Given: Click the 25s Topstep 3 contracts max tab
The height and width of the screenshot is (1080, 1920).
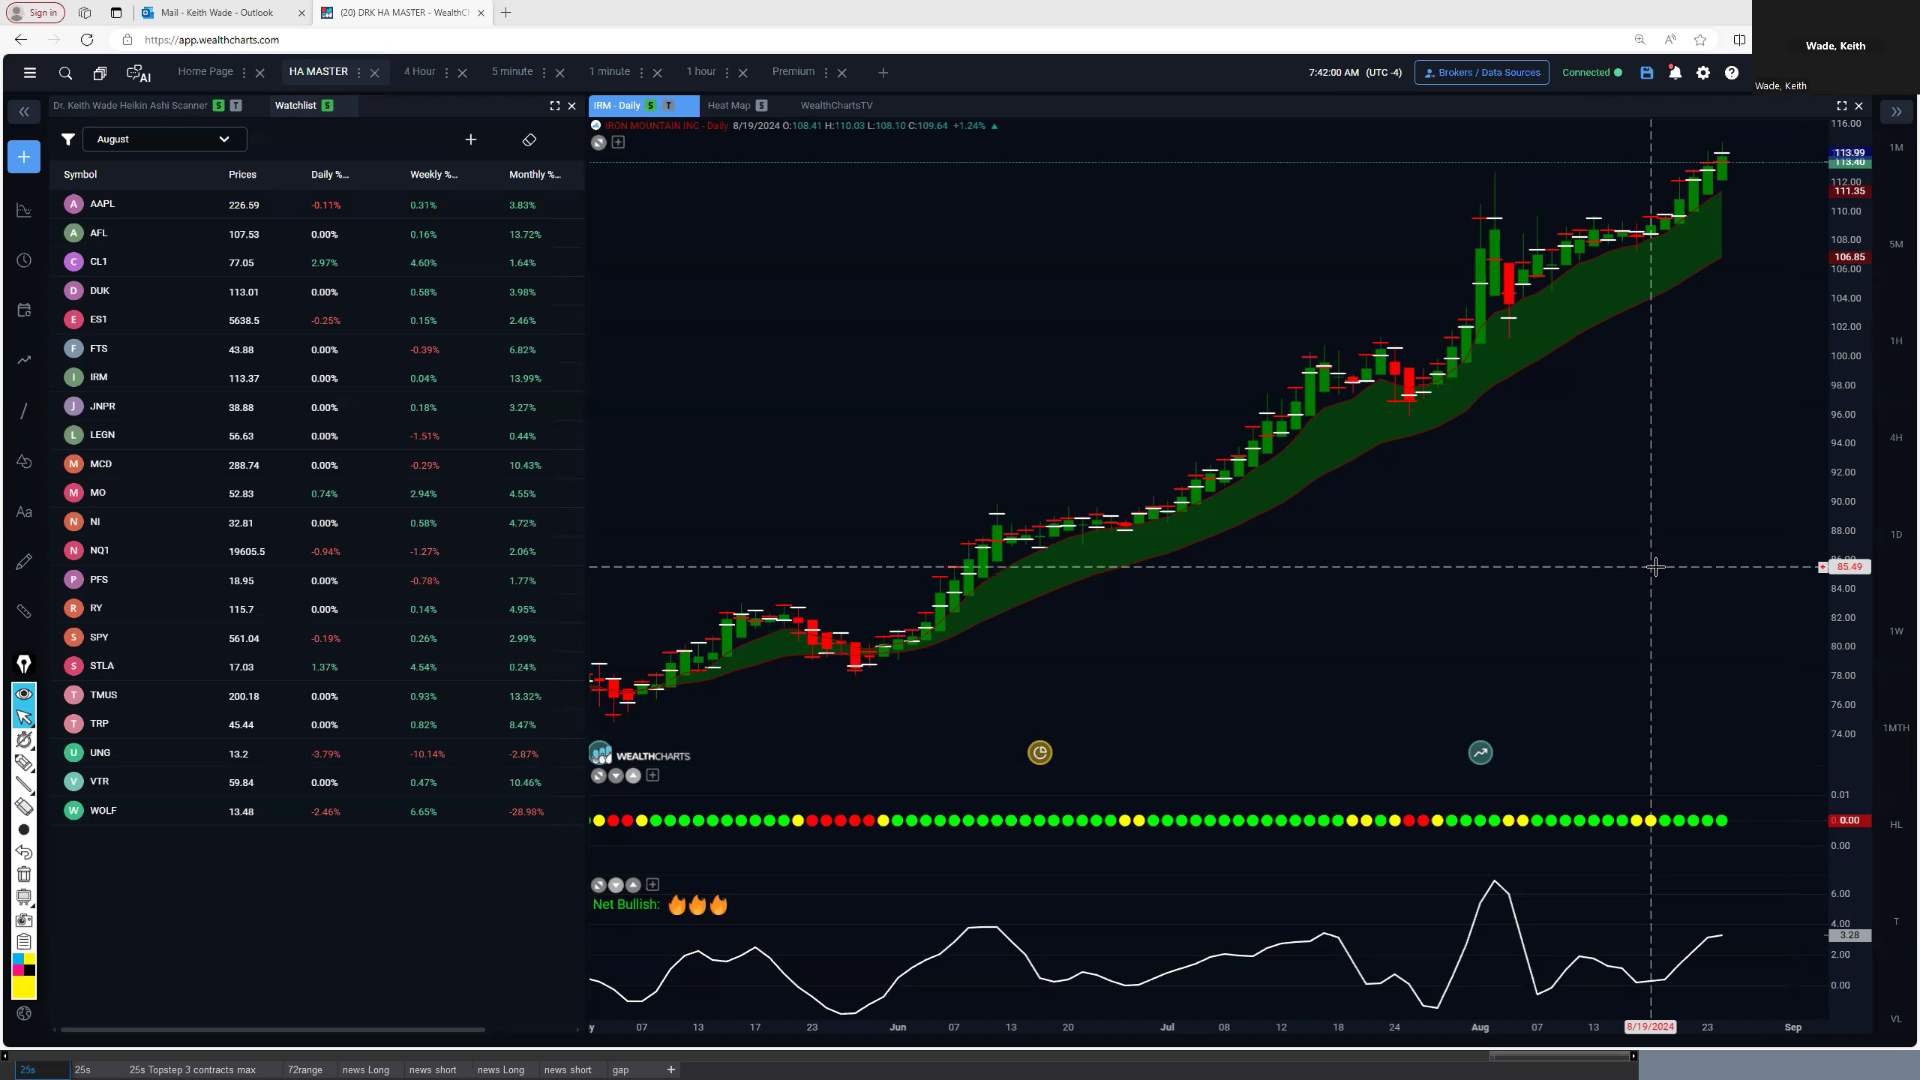Looking at the screenshot, I should tap(192, 1070).
